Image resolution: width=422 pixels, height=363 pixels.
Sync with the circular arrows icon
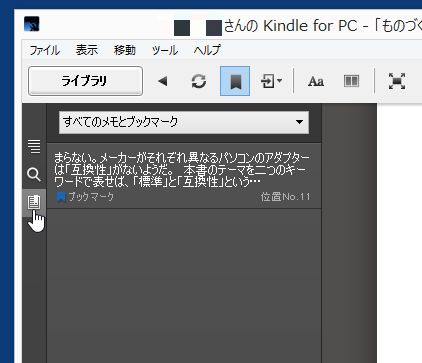[199, 81]
